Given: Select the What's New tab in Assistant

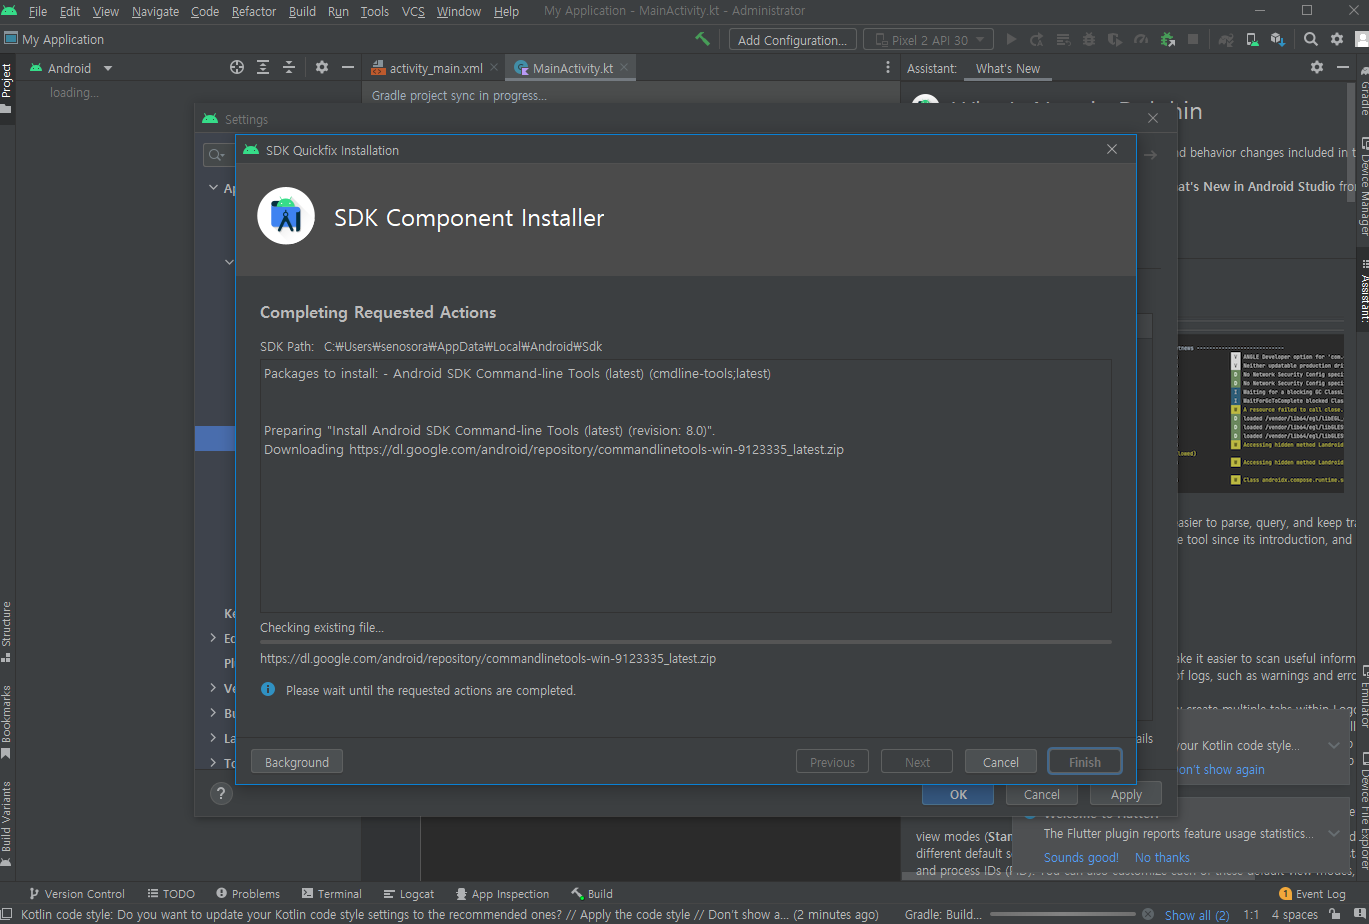Looking at the screenshot, I should pos(1007,68).
